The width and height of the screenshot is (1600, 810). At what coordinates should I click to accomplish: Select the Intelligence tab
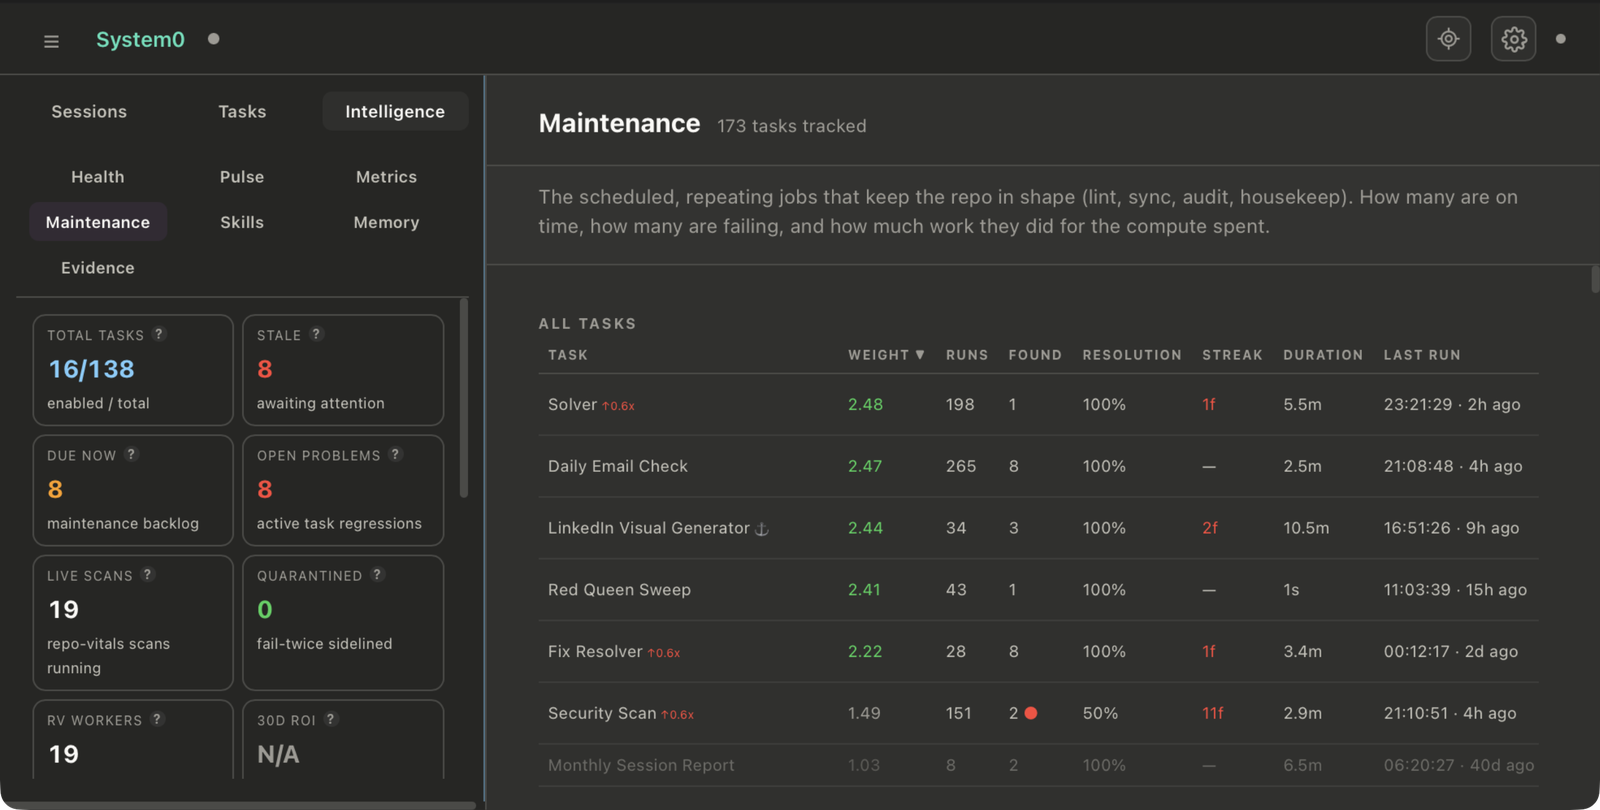tap(395, 111)
